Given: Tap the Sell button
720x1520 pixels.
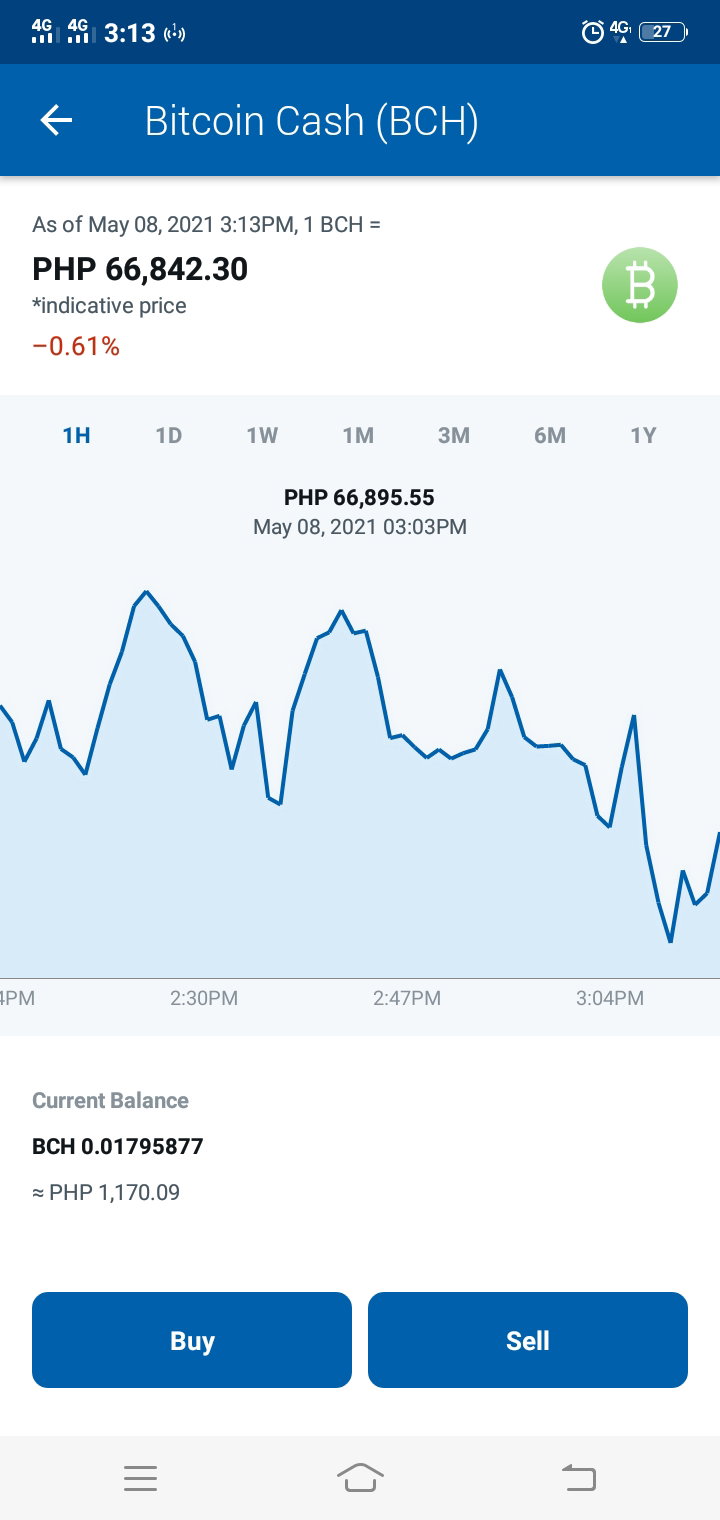Looking at the screenshot, I should [x=528, y=1340].
